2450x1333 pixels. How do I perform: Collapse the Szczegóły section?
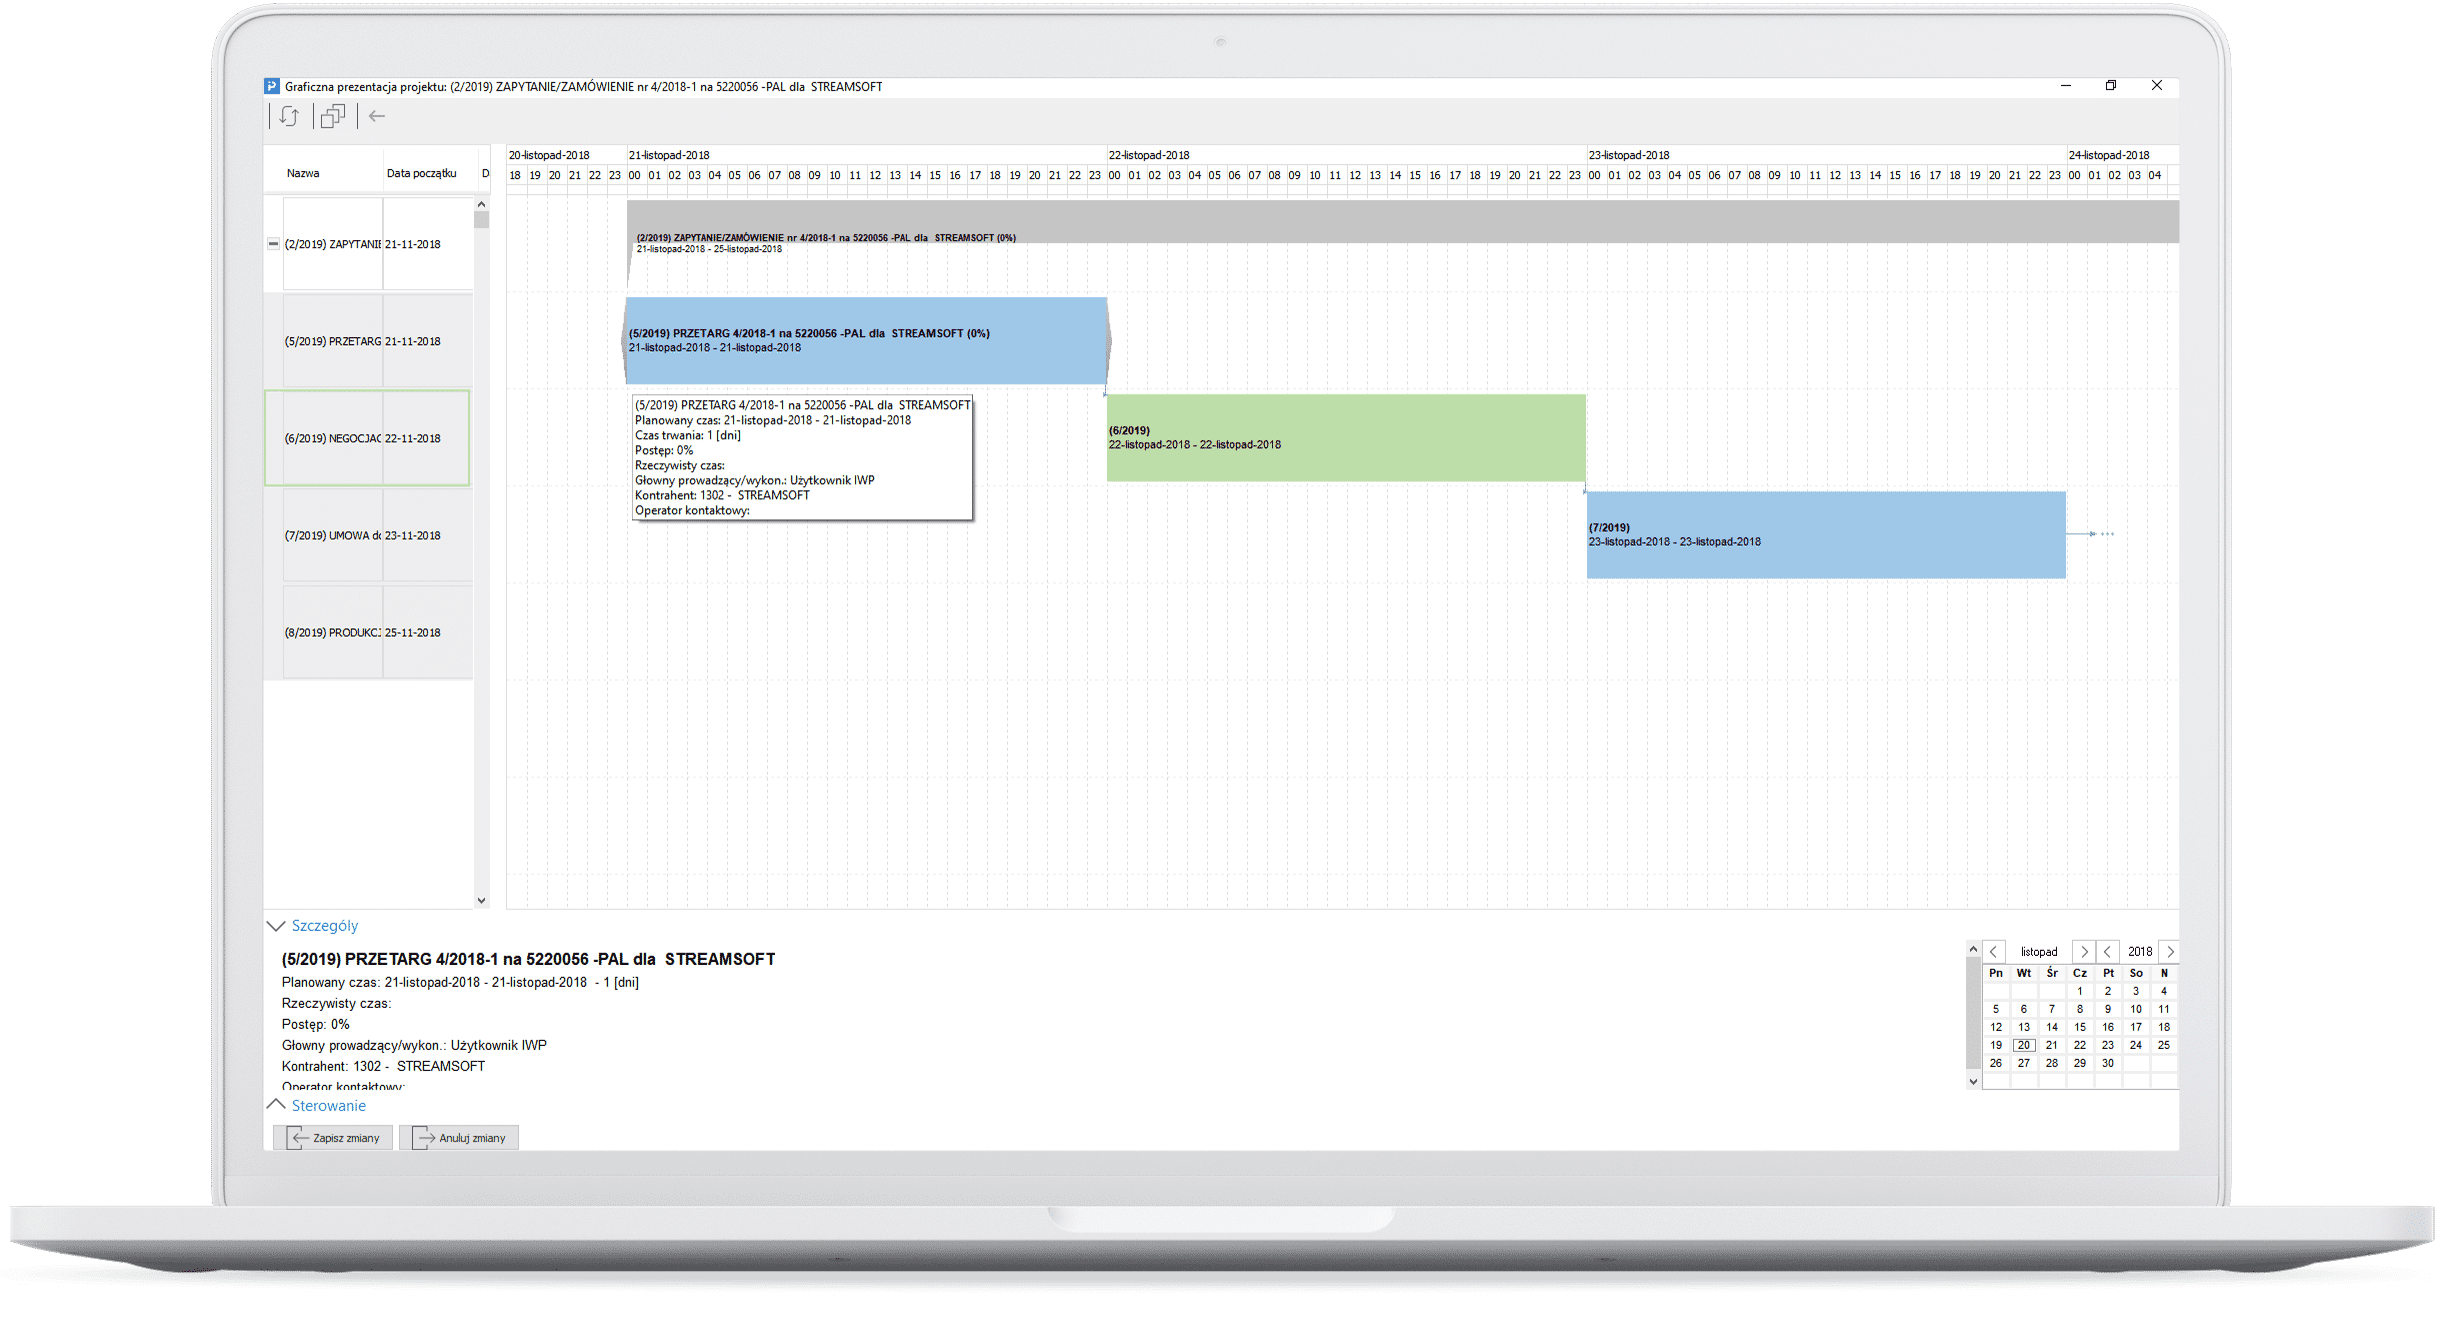coord(276,926)
